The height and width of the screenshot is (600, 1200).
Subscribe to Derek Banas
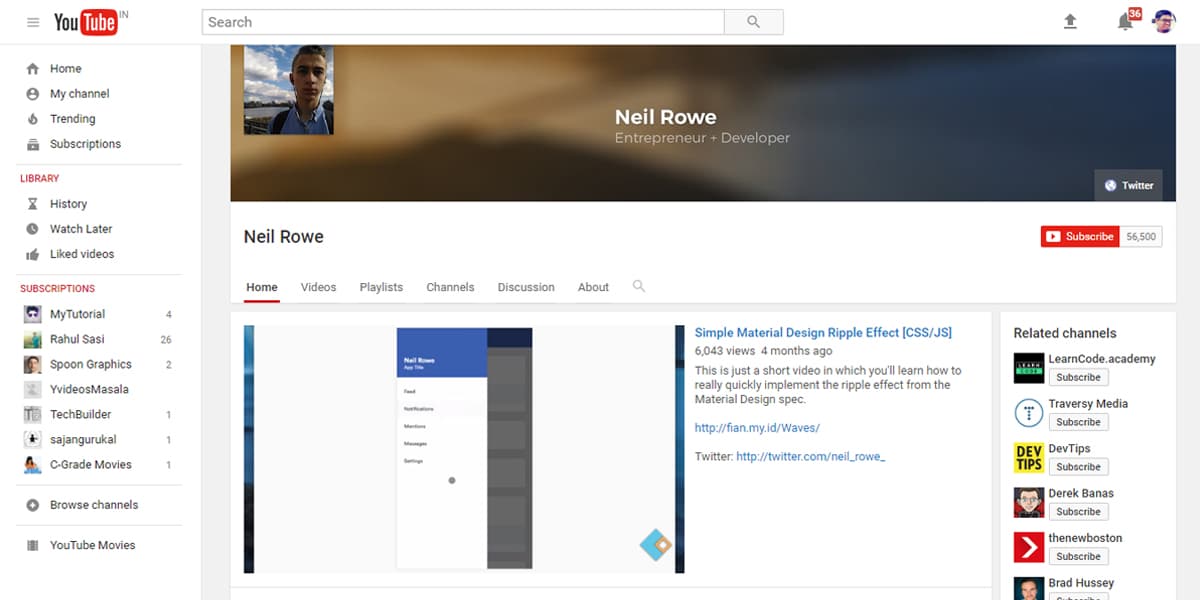(x=1078, y=512)
